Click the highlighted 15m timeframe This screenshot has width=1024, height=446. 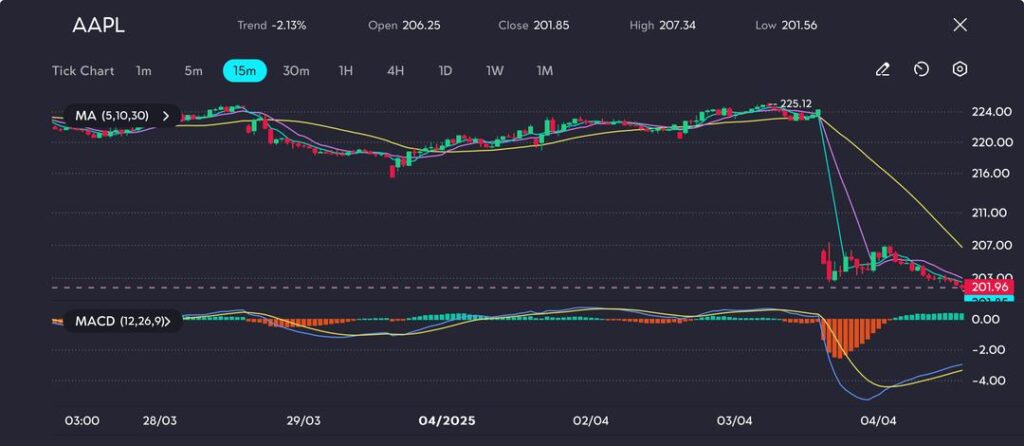244,71
